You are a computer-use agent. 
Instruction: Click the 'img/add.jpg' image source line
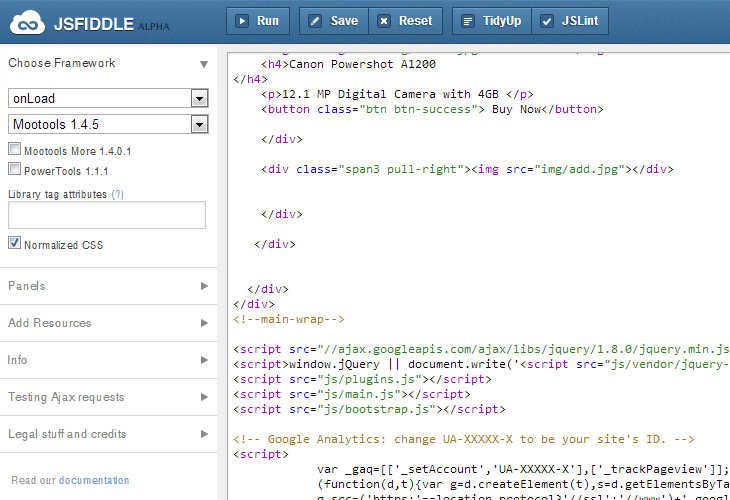[x=467, y=169]
